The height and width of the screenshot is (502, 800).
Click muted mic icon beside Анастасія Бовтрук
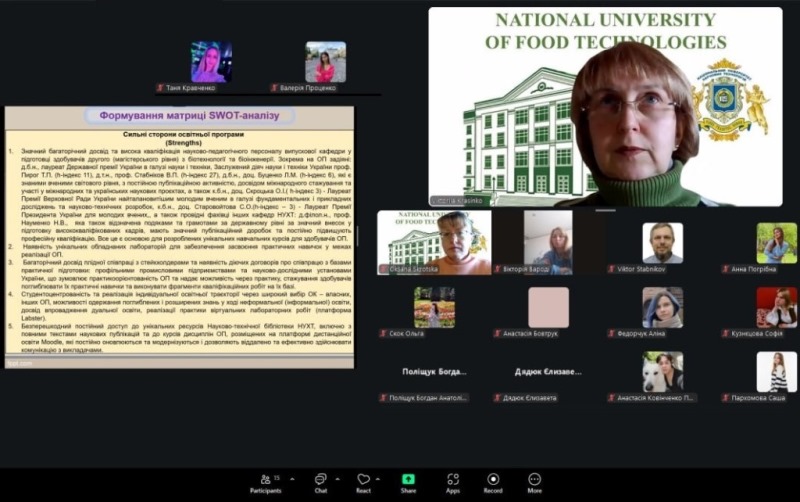(497, 333)
